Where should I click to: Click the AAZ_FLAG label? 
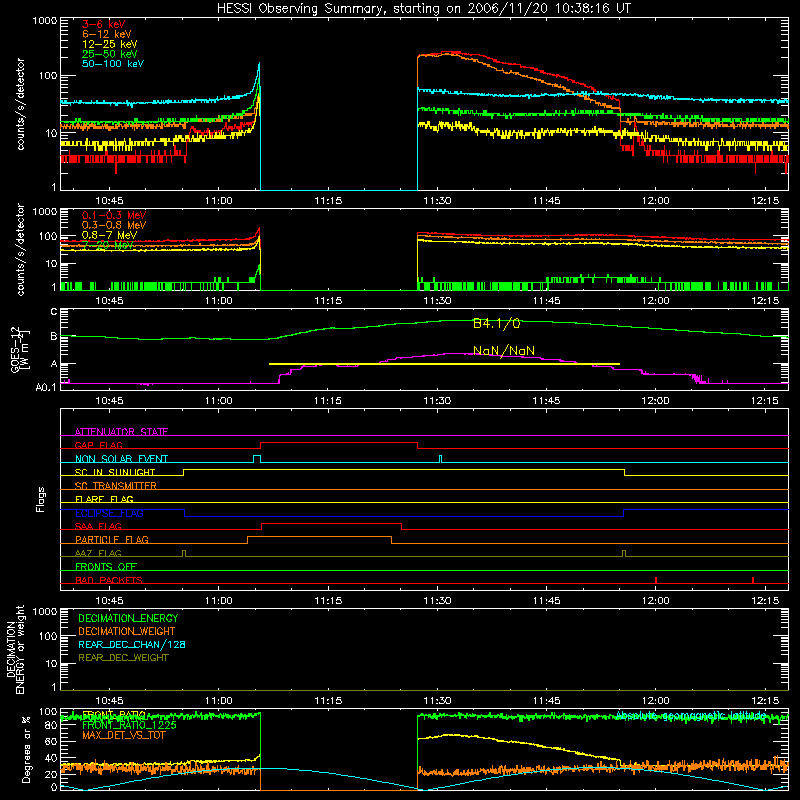[98, 553]
